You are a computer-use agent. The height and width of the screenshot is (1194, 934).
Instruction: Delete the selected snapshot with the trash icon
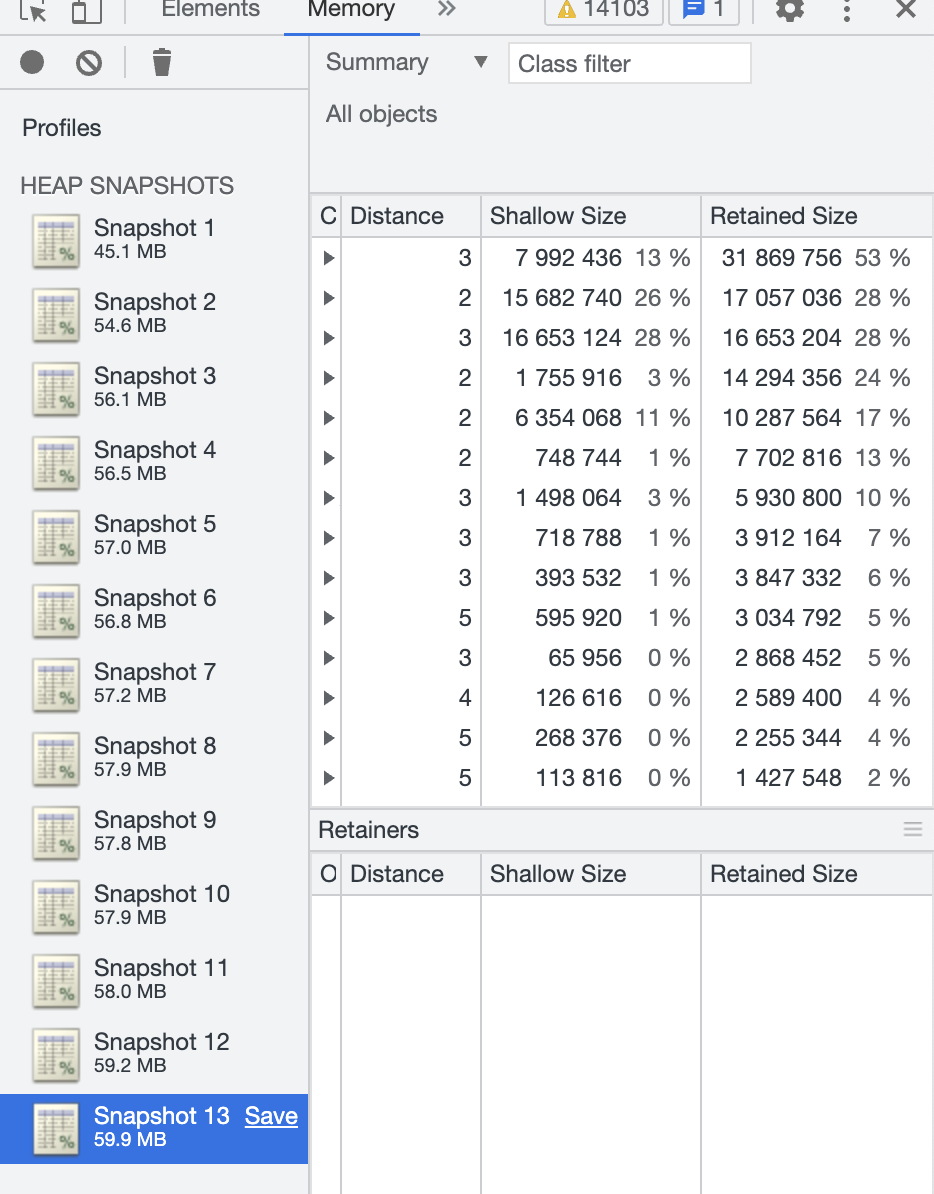pos(163,62)
